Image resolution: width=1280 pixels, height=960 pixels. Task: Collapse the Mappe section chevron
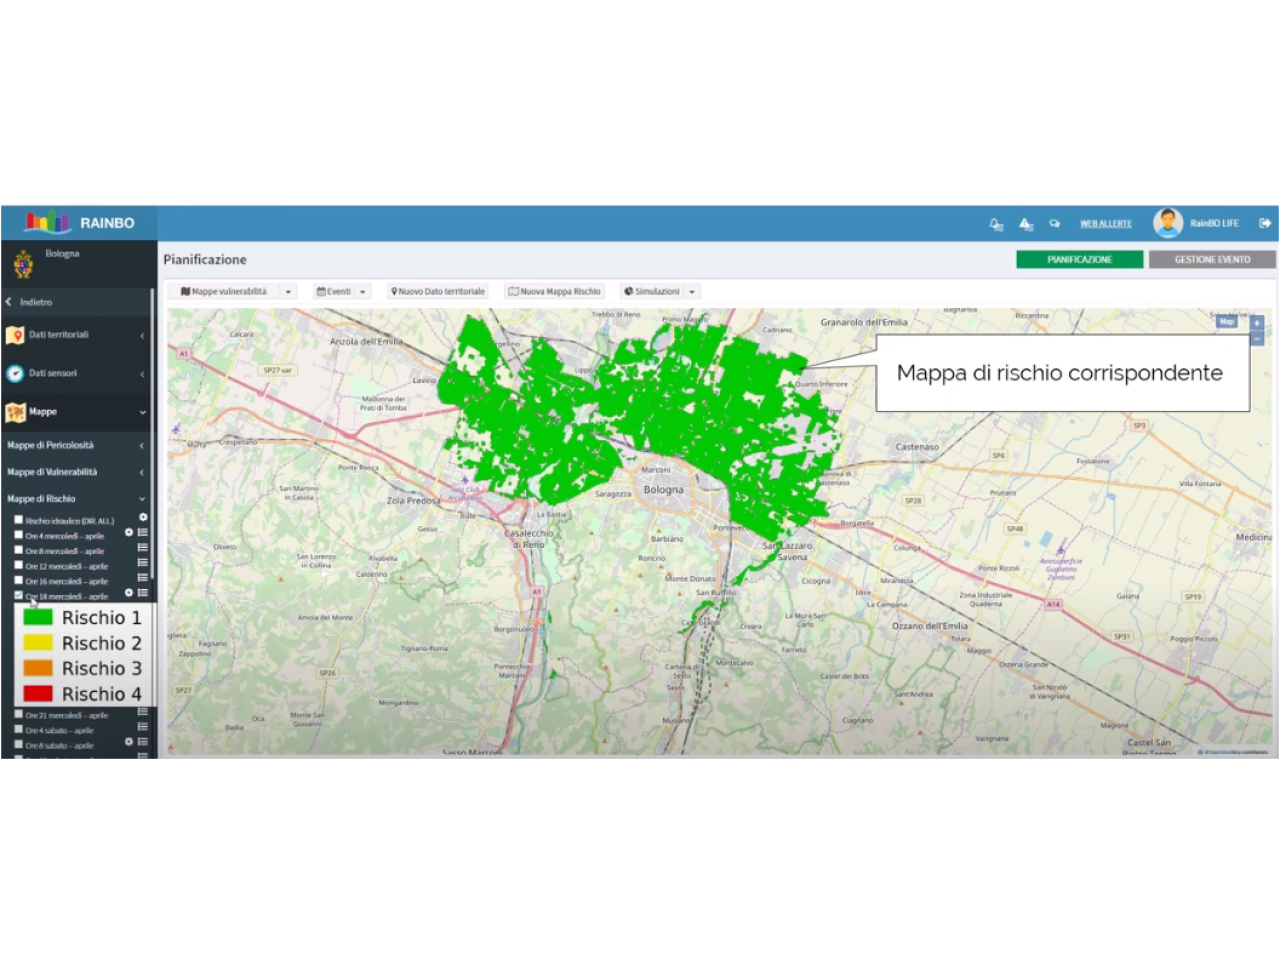coord(142,412)
